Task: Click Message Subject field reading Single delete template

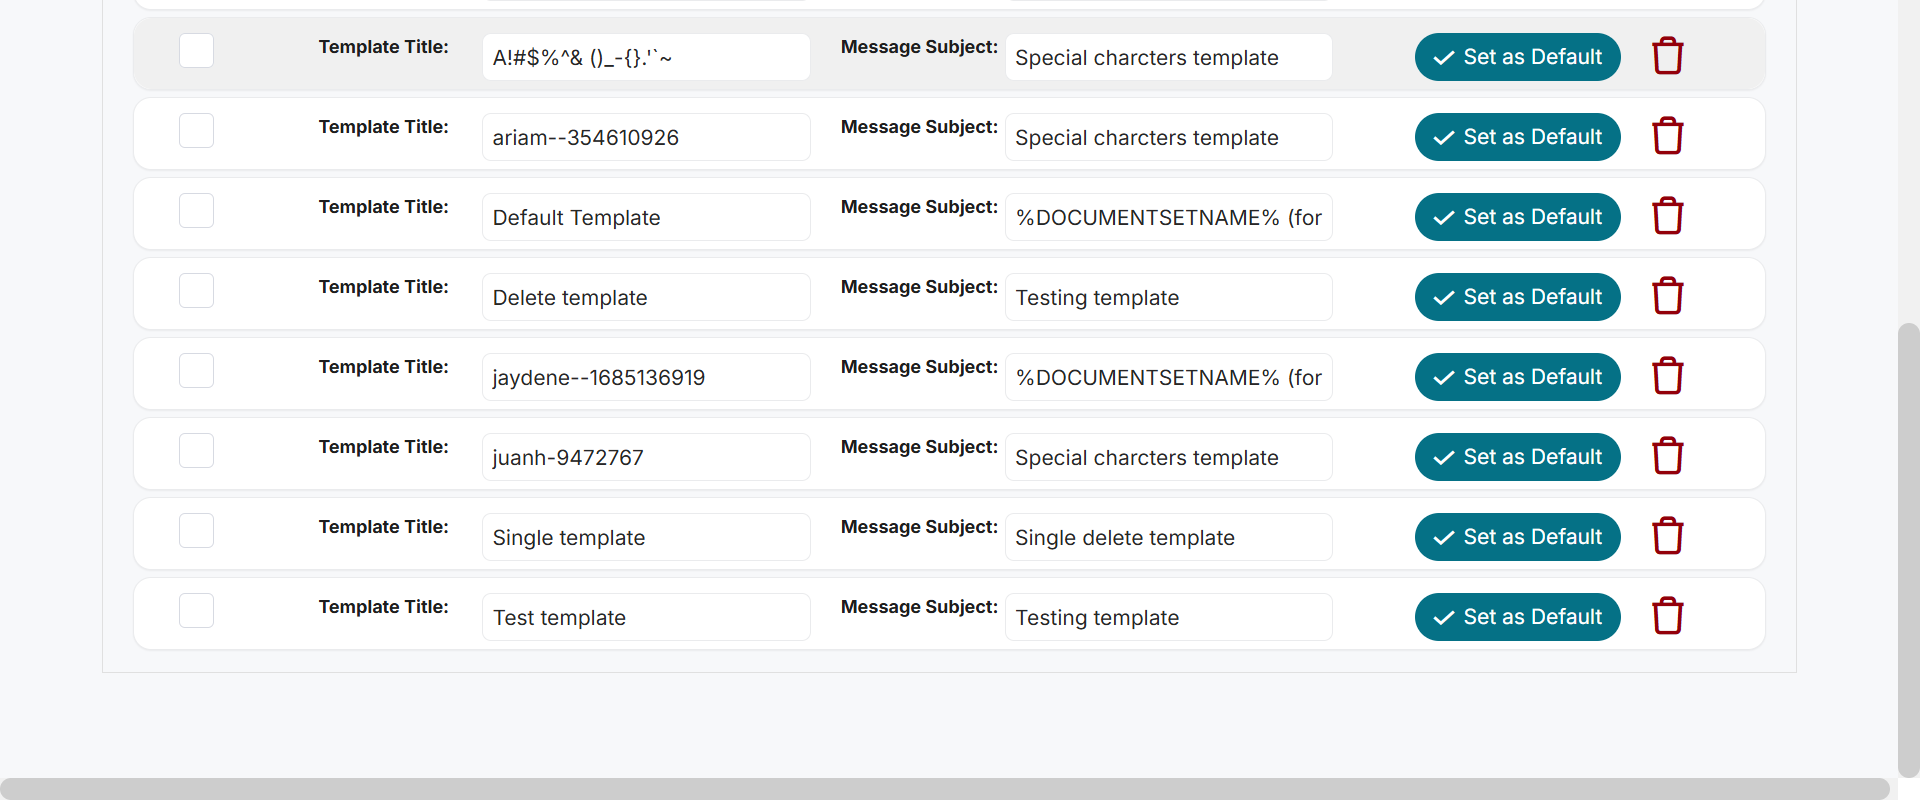Action: [x=1168, y=537]
